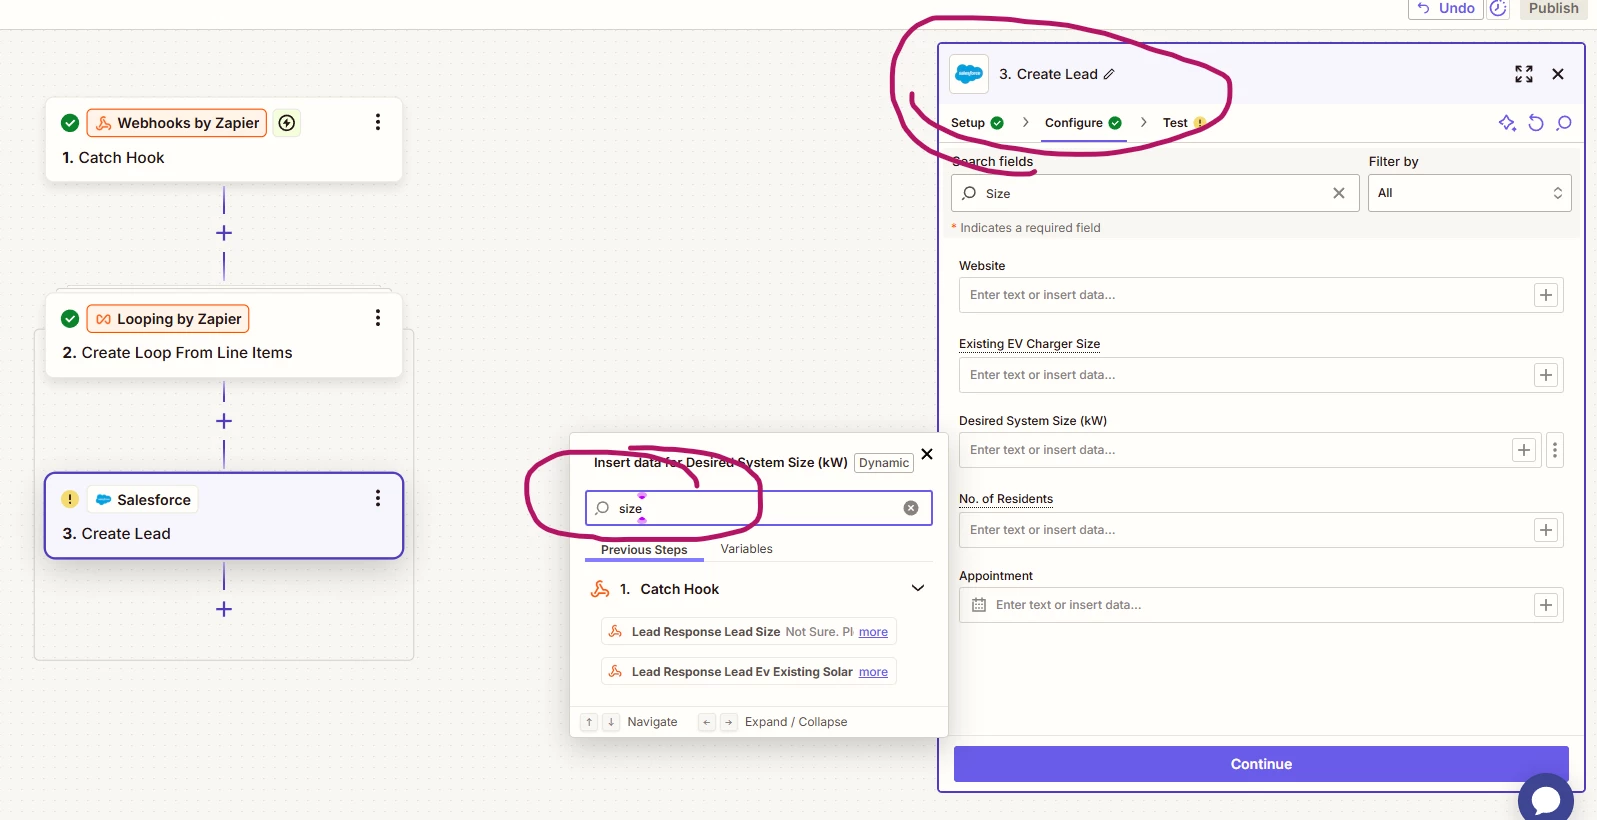Clear the Size search field

1339,193
